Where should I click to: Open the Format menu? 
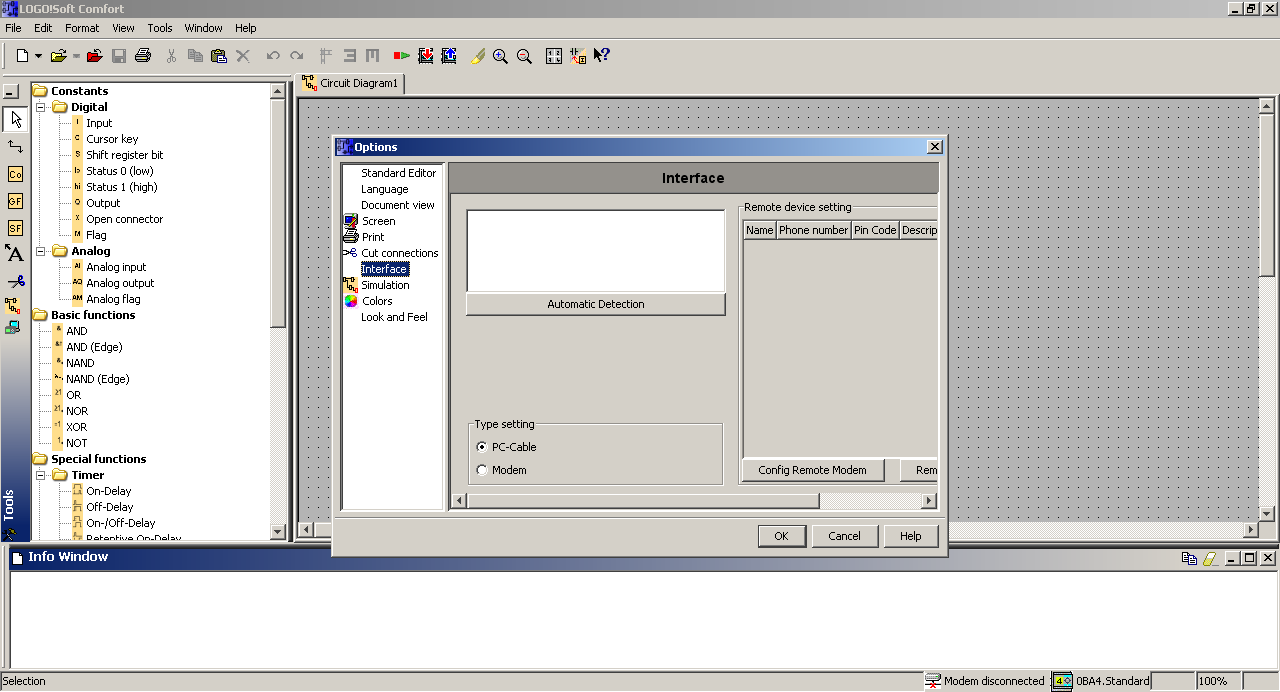point(82,28)
